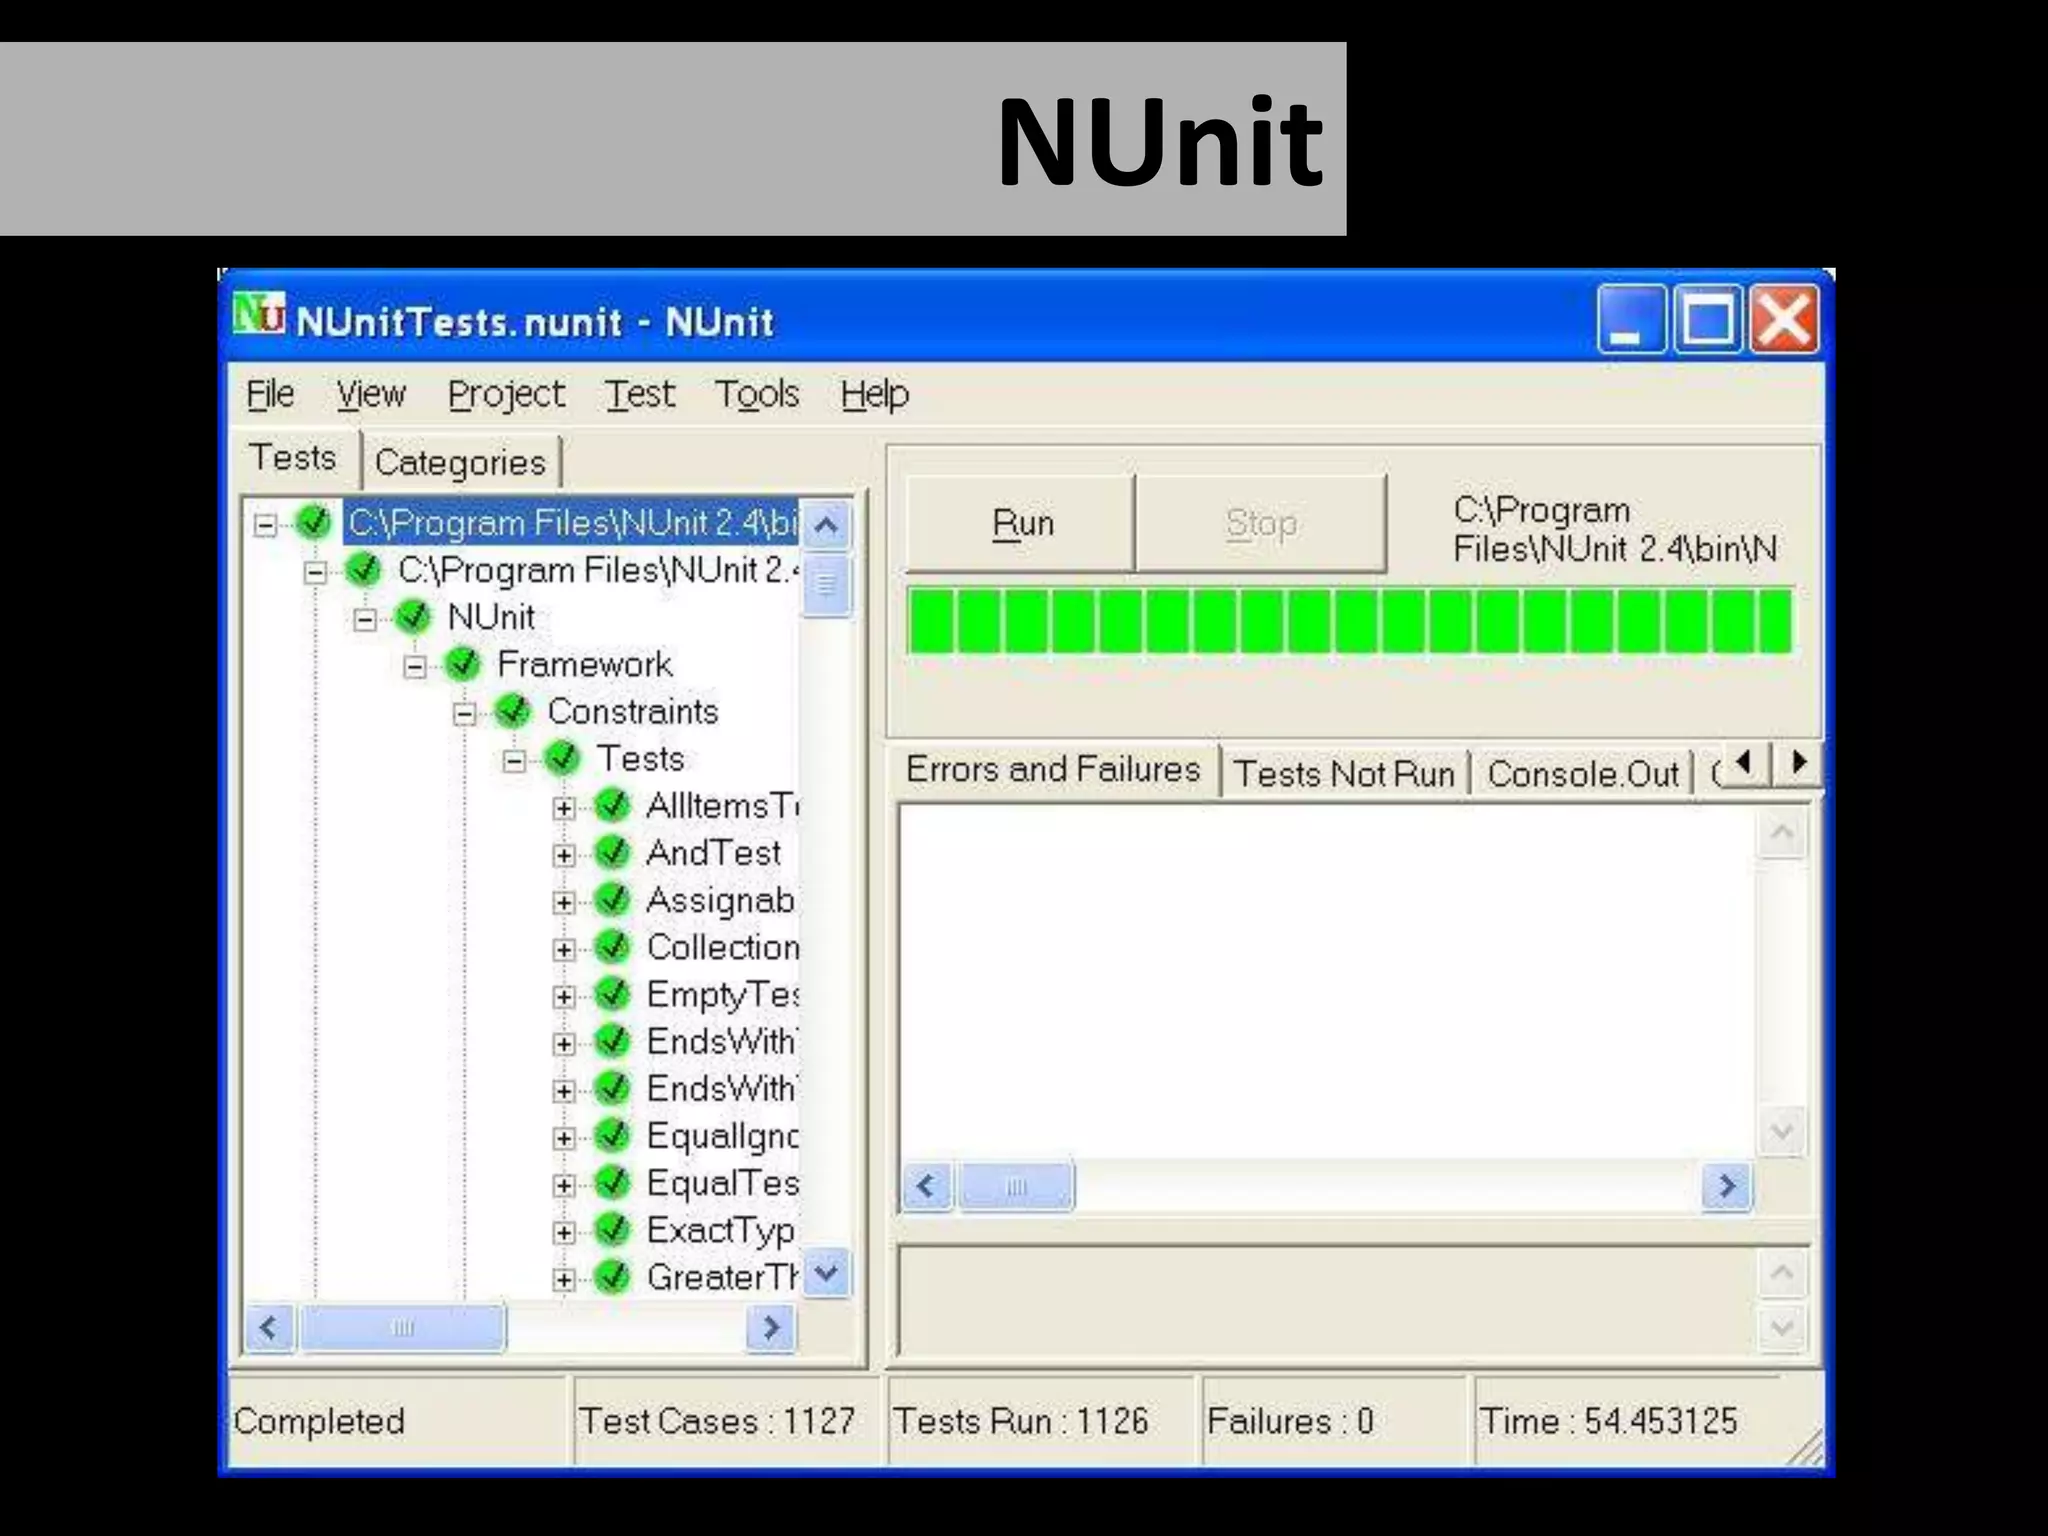Image resolution: width=2048 pixels, height=1536 pixels.
Task: Minimize the NUnit window
Action: pyautogui.click(x=1632, y=319)
